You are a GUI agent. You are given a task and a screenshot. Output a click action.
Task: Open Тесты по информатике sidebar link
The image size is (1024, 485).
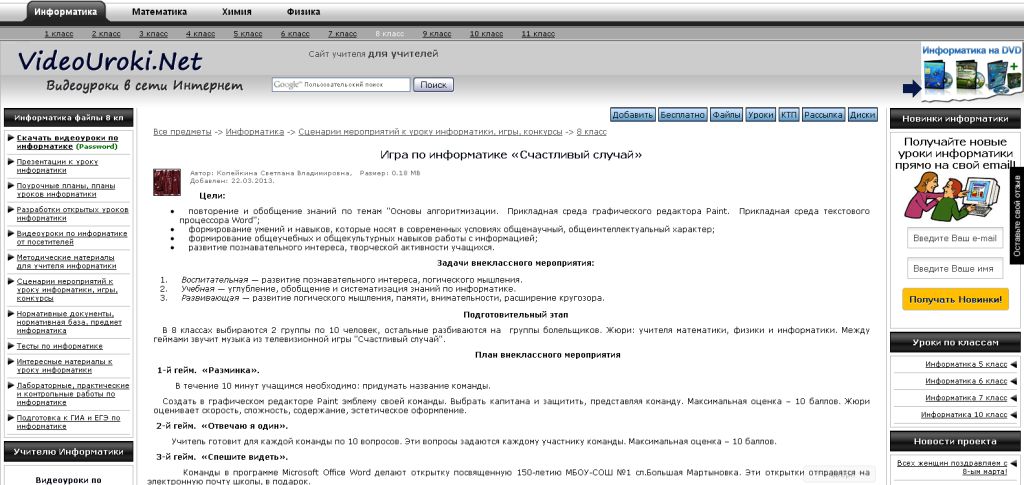[x=59, y=346]
